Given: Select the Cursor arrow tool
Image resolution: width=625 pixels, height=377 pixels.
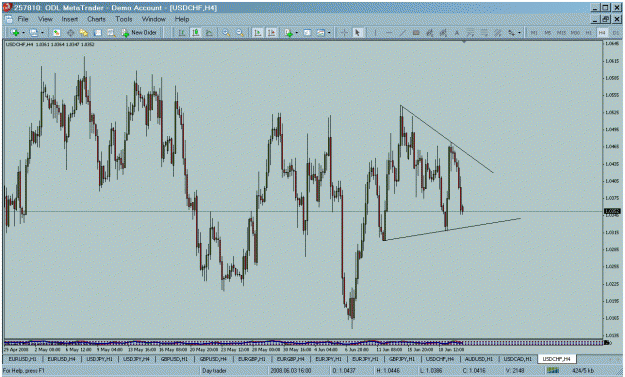Looking at the screenshot, I should [358, 33].
